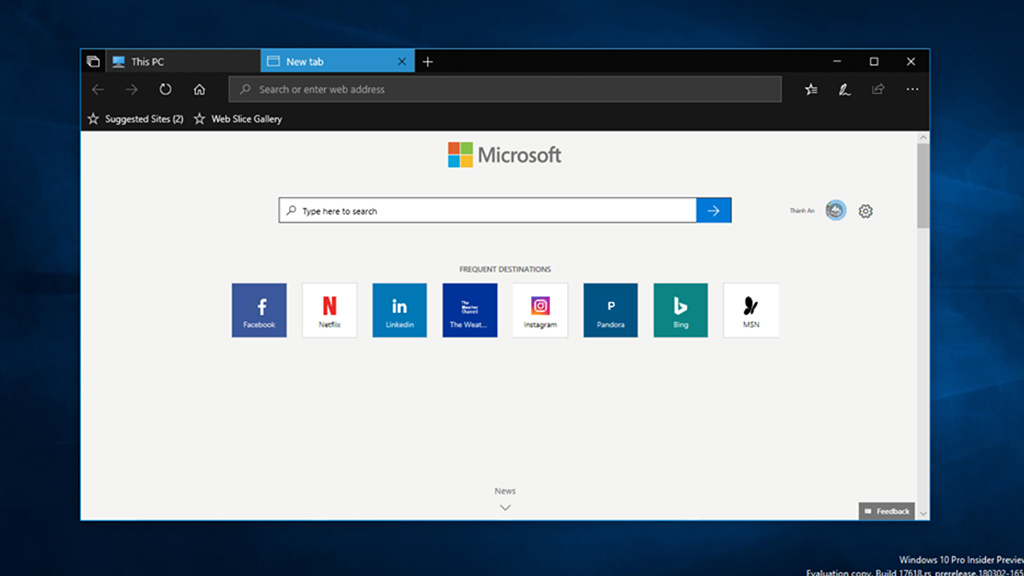This screenshot has width=1024, height=576.
Task: Go forward with the forward arrow
Action: pos(131,89)
